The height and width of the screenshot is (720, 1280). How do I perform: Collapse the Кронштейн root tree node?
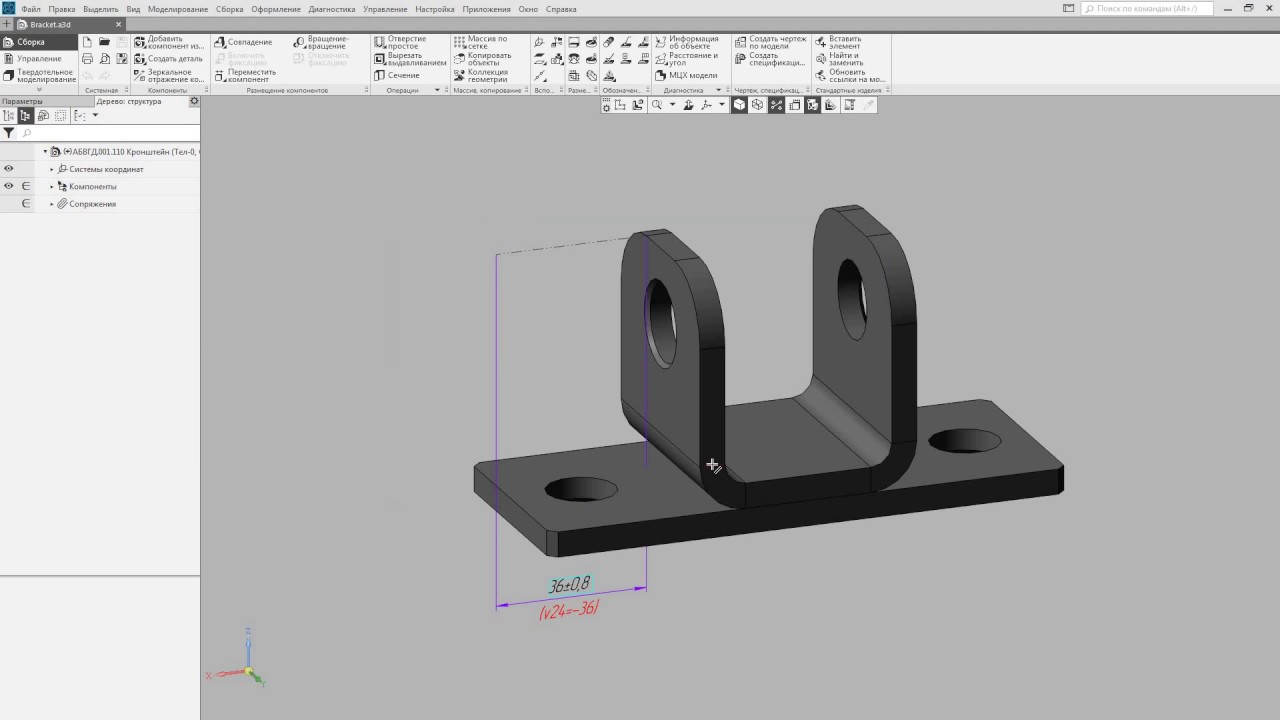[45, 152]
